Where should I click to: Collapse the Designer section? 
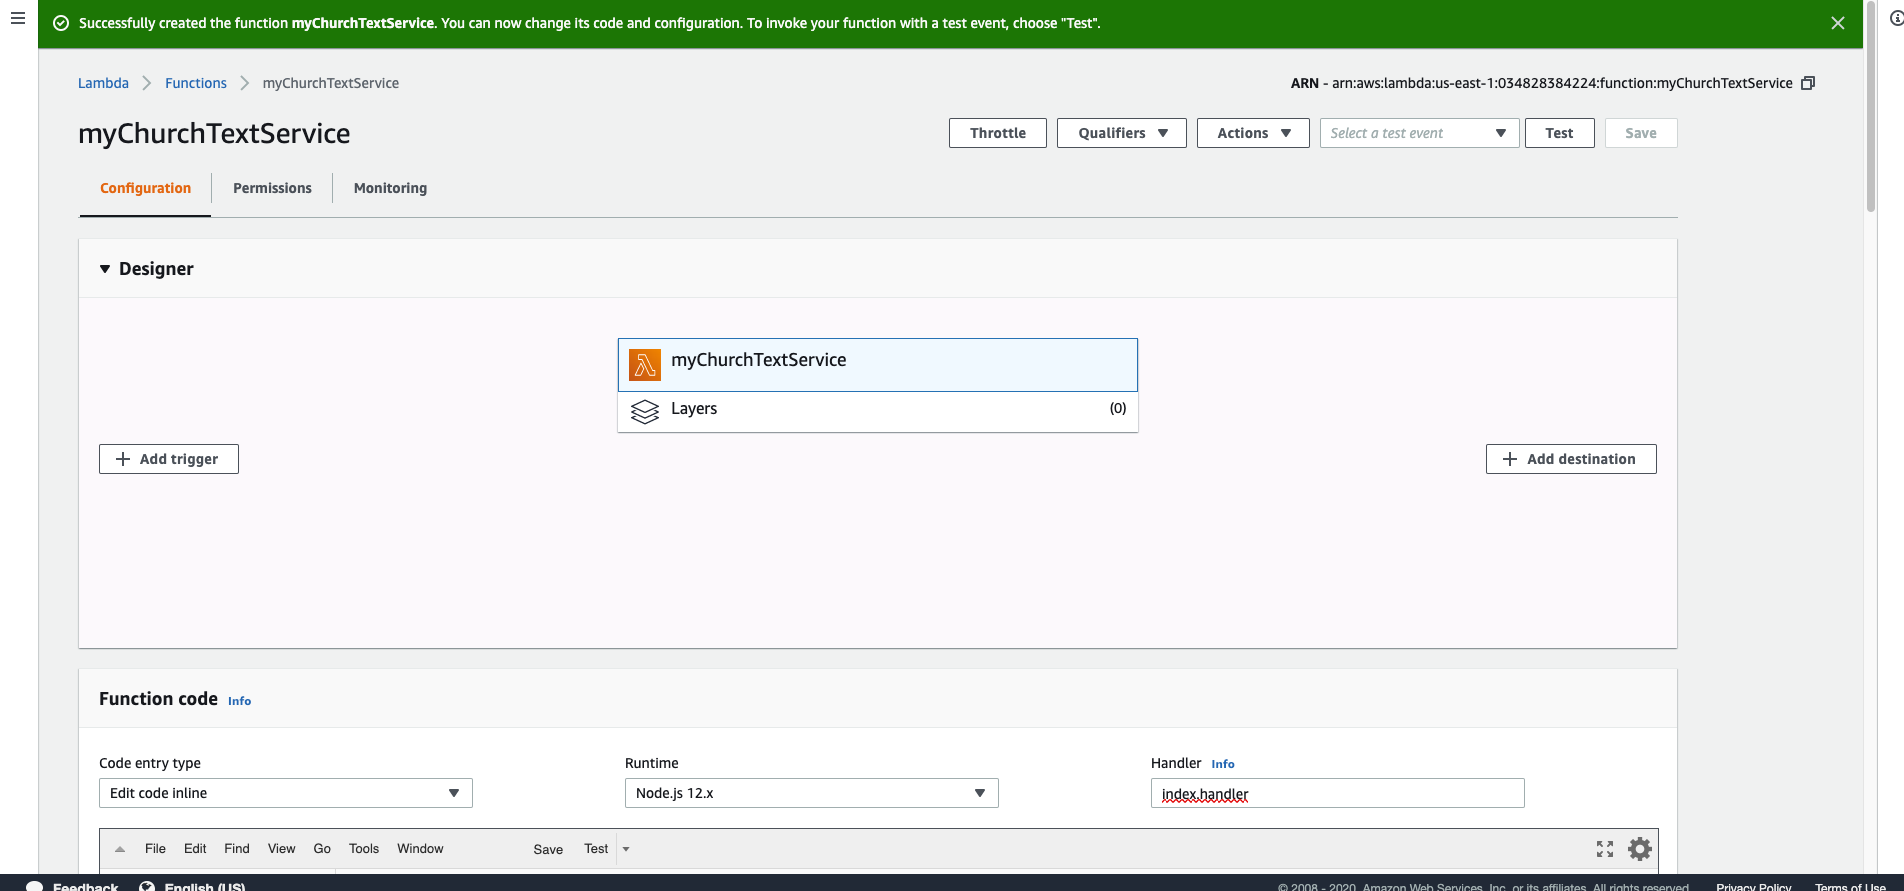pyautogui.click(x=105, y=269)
